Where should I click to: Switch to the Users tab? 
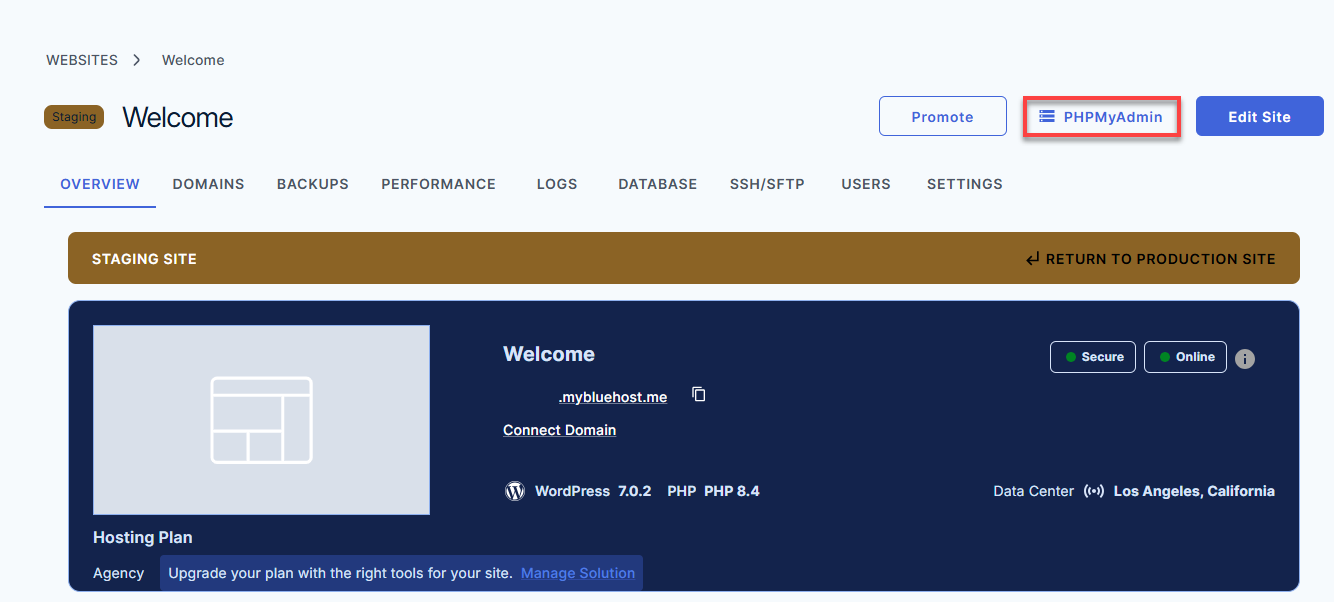[866, 184]
